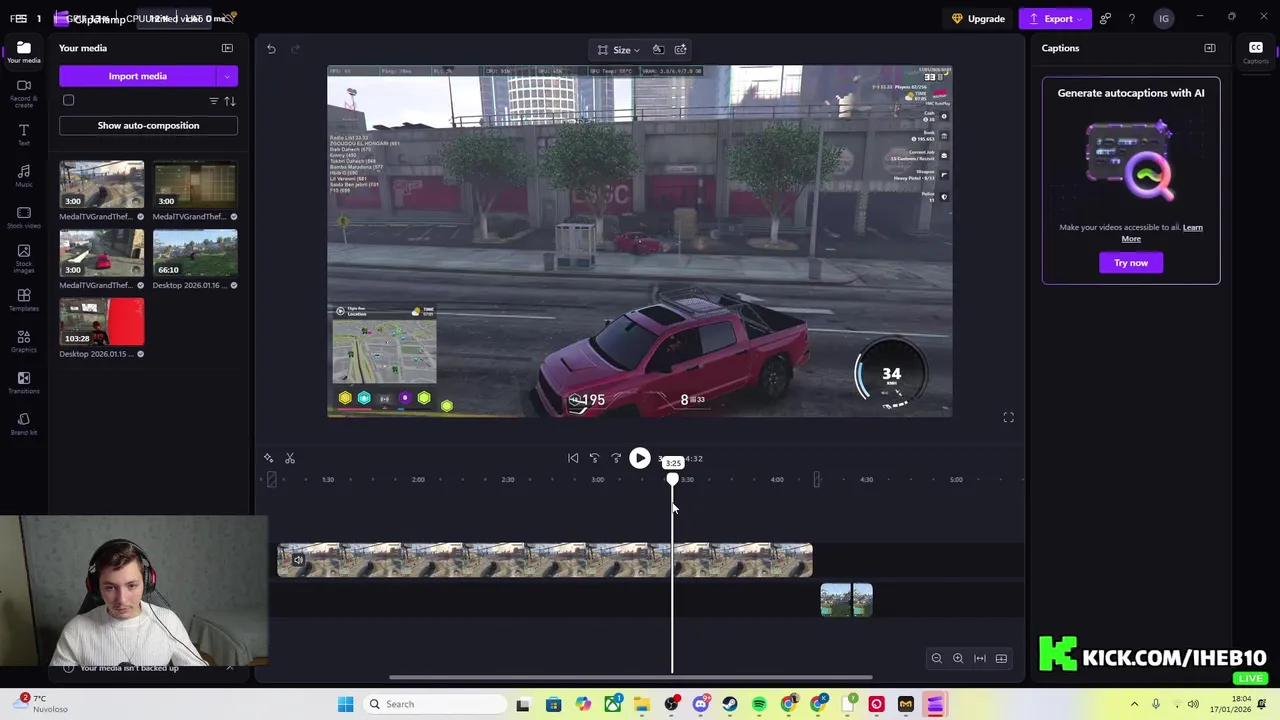Click the Export button
Image resolution: width=1280 pixels, height=720 pixels.
pos(1056,18)
